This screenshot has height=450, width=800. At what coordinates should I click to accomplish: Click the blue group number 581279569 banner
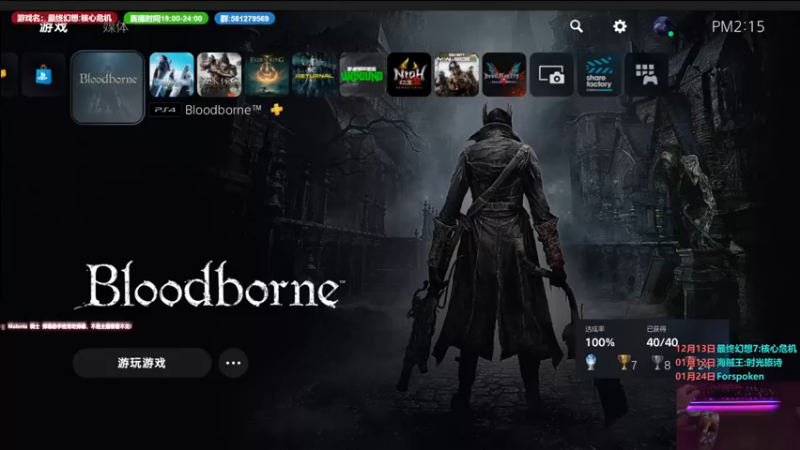pos(245,18)
